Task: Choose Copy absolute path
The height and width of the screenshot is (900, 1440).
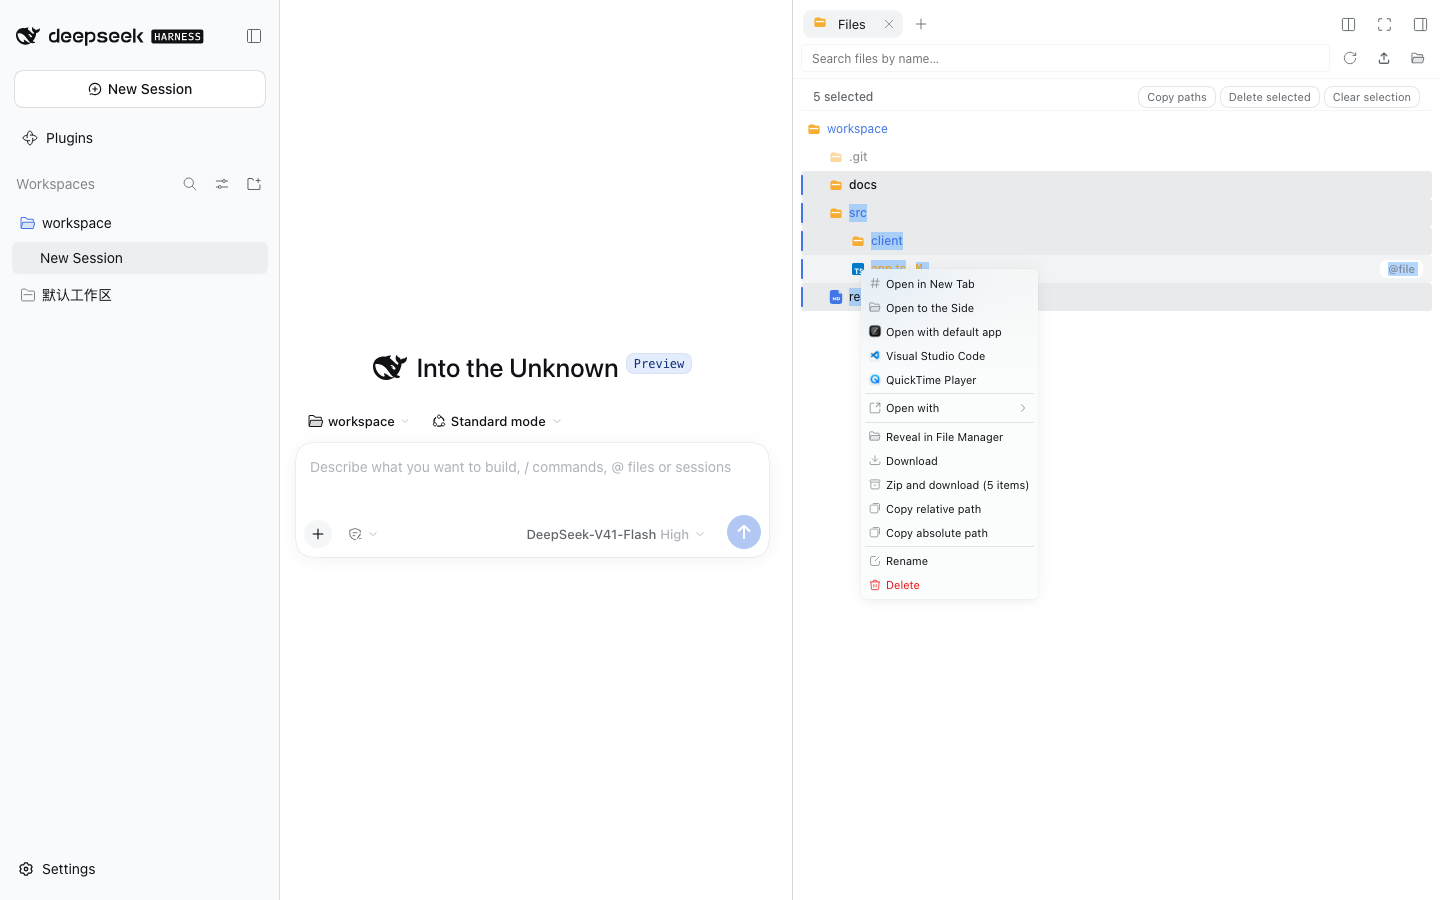Action: tap(949, 533)
